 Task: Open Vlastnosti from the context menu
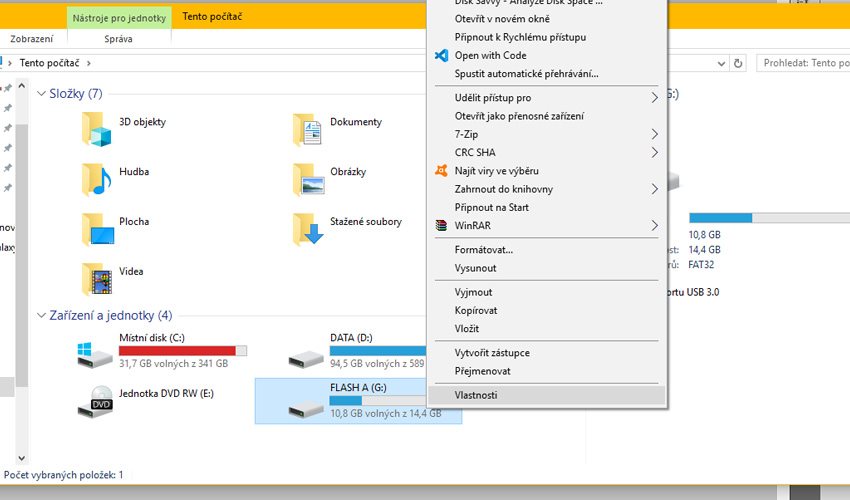[476, 395]
